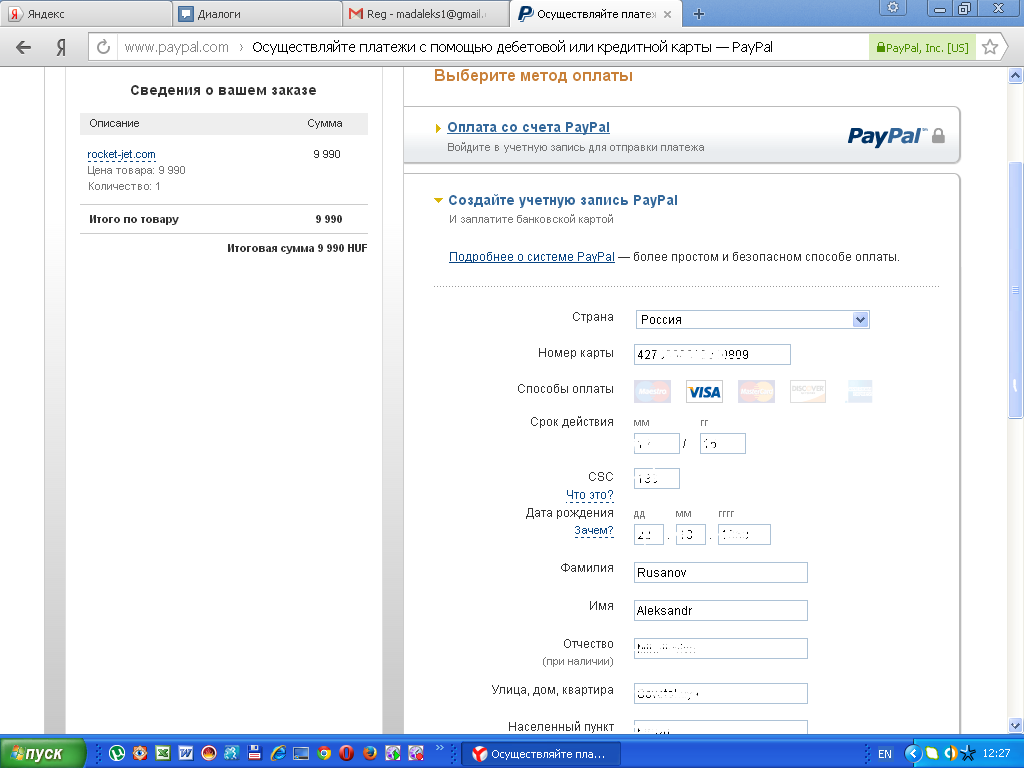This screenshot has height=768, width=1024.
Task: Click the Номер карты card number field
Action: (712, 354)
